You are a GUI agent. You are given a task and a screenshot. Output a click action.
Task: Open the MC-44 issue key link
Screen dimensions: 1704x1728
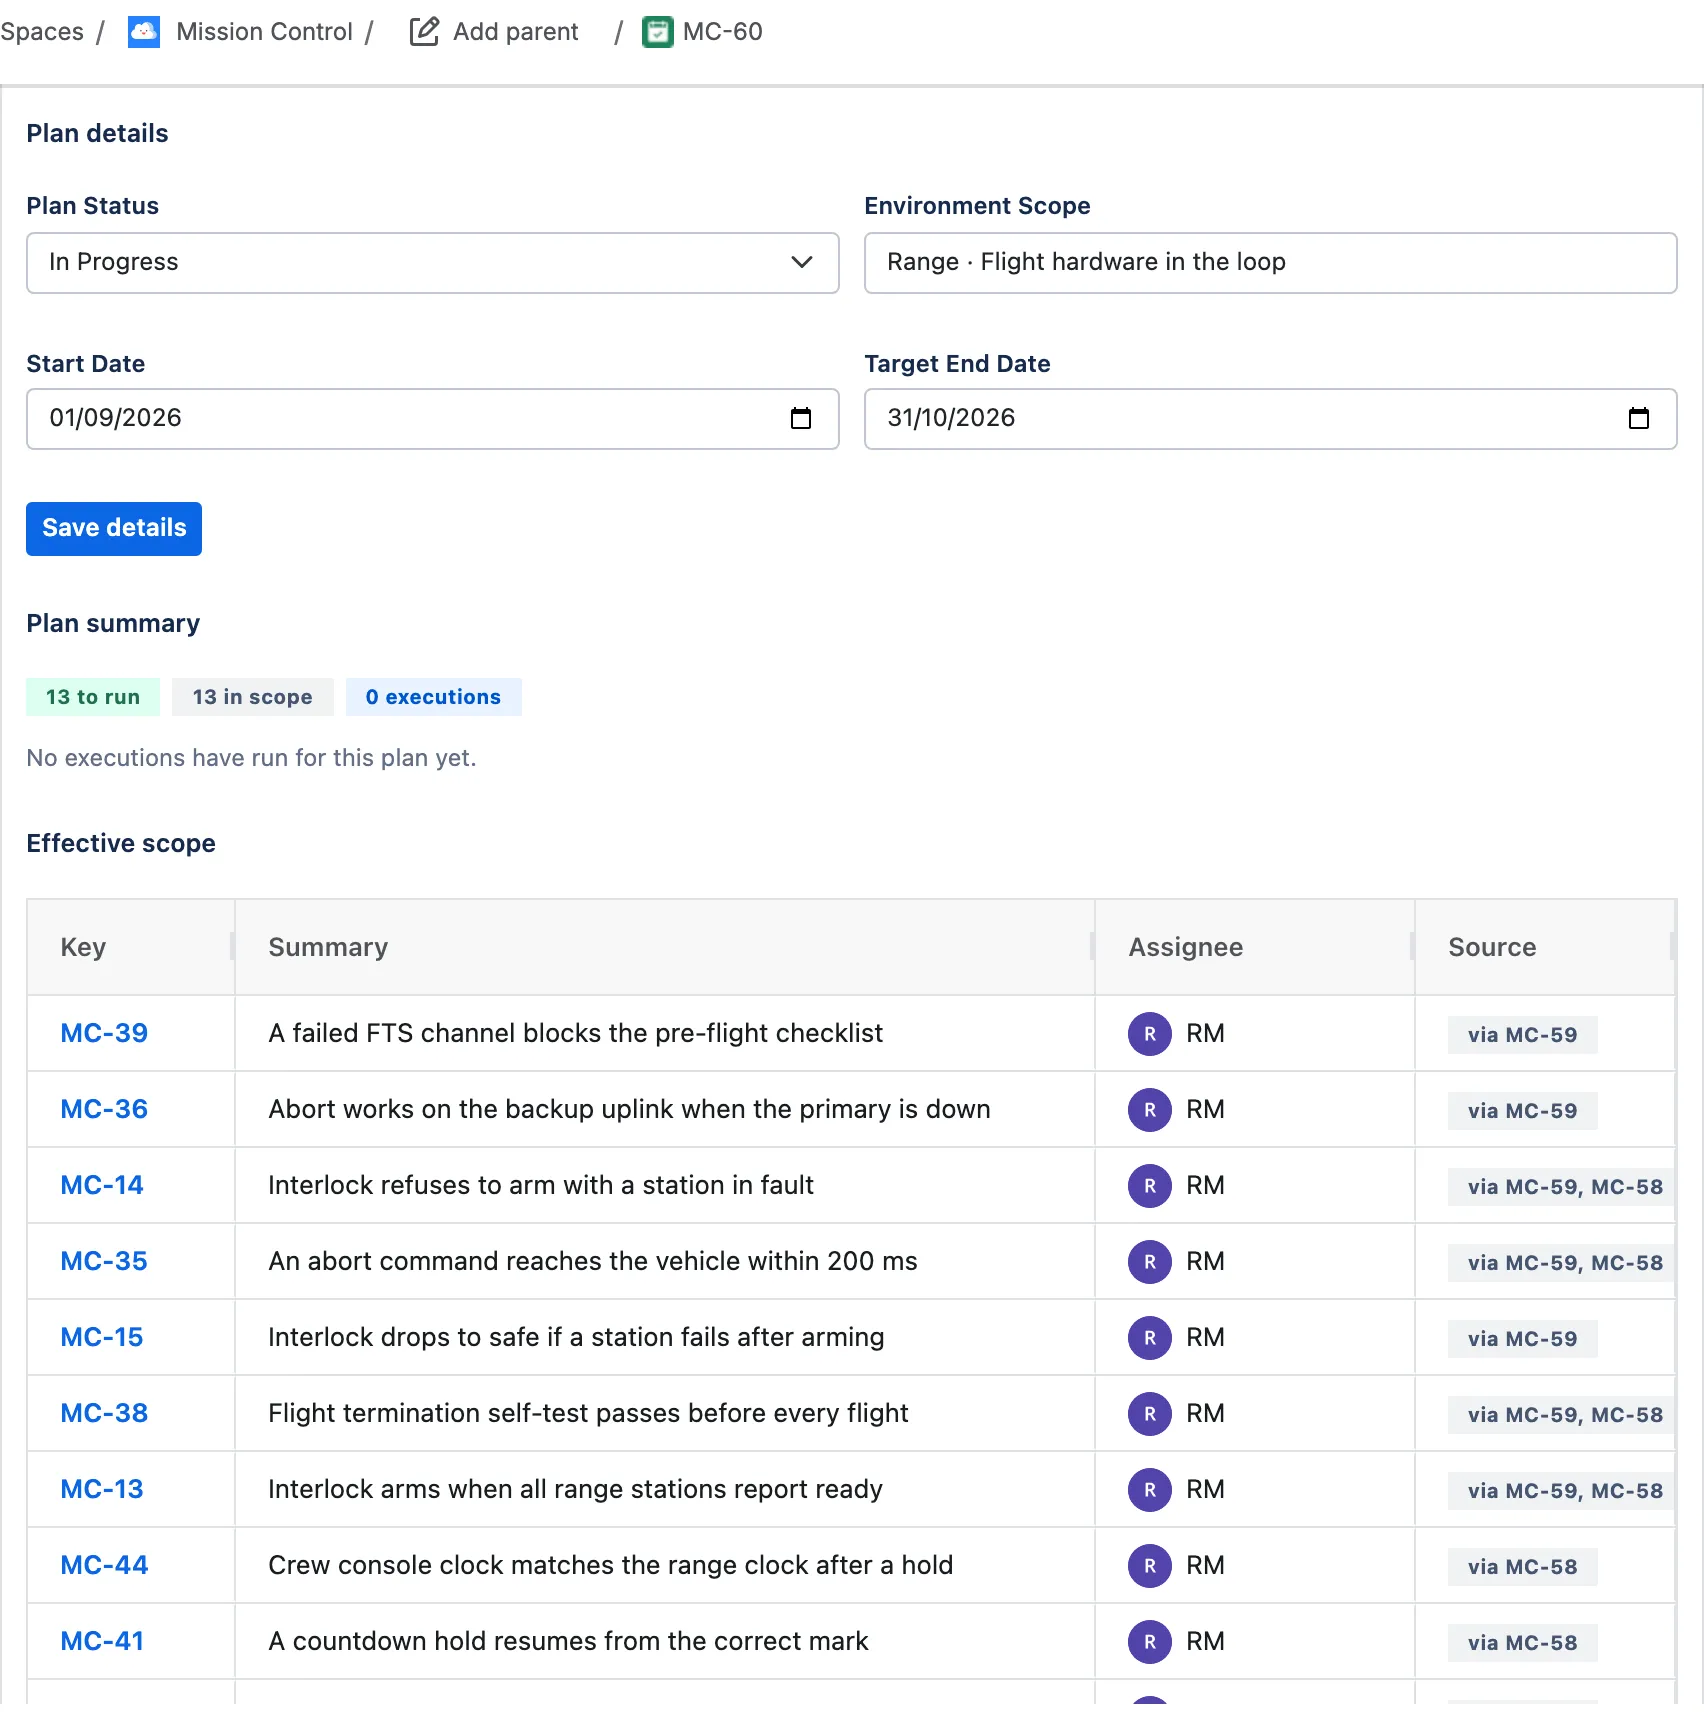[104, 1565]
